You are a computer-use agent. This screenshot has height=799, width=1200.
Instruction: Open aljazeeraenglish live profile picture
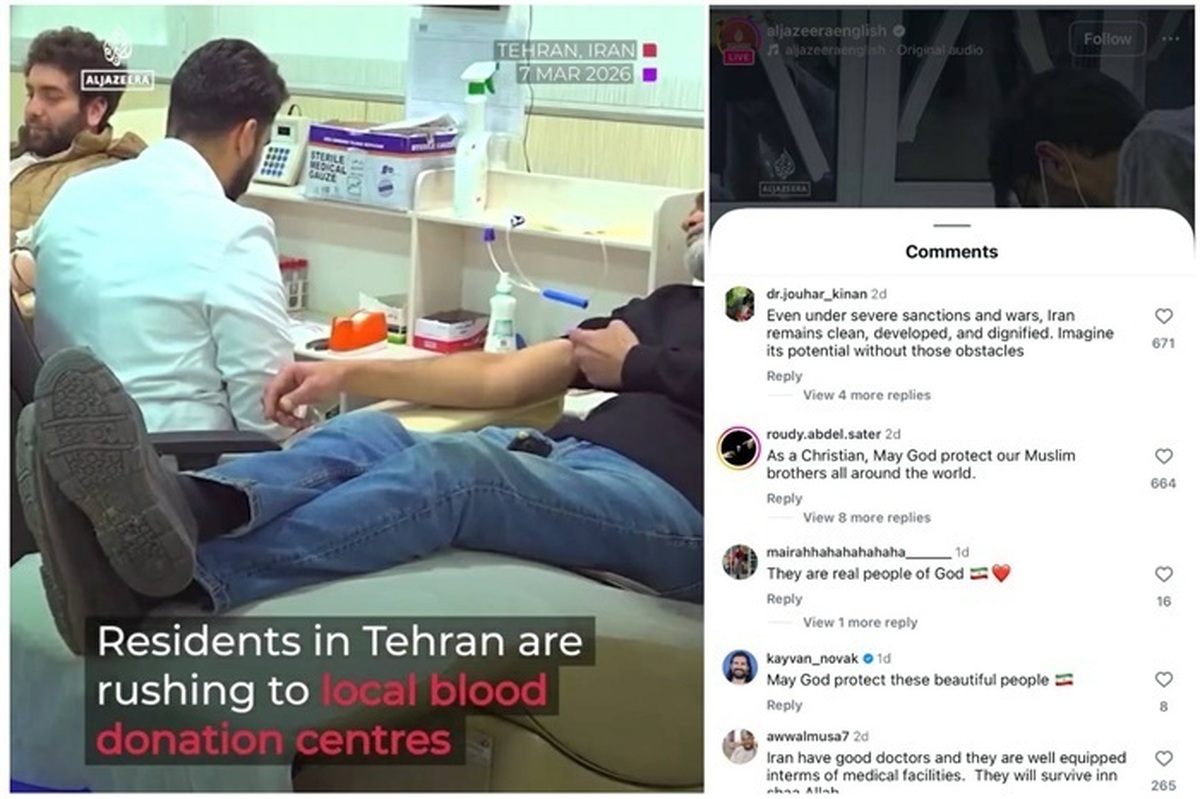click(739, 39)
